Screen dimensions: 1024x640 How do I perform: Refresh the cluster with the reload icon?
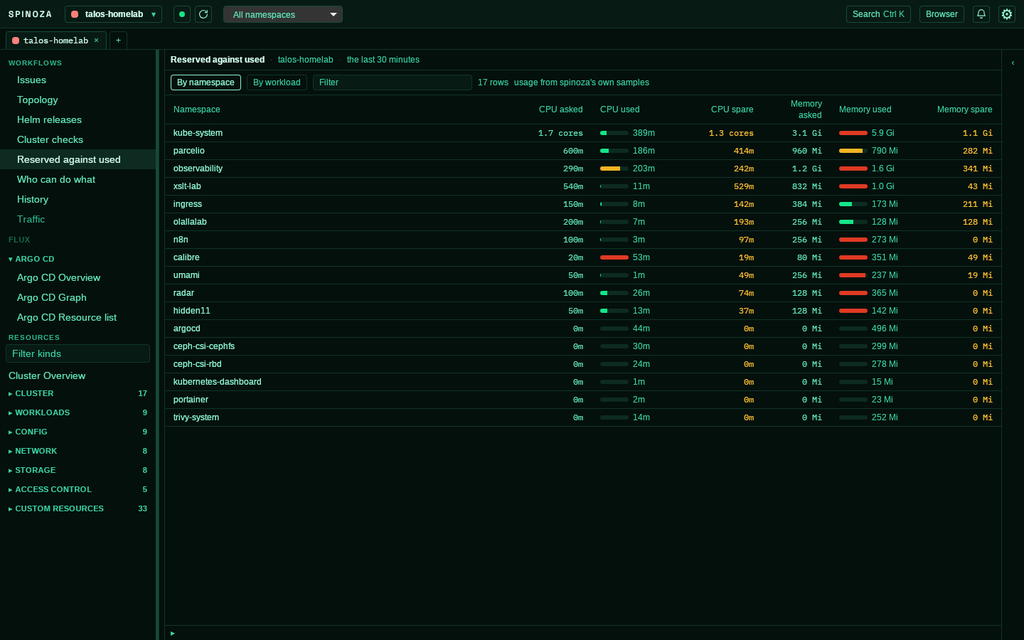point(204,14)
